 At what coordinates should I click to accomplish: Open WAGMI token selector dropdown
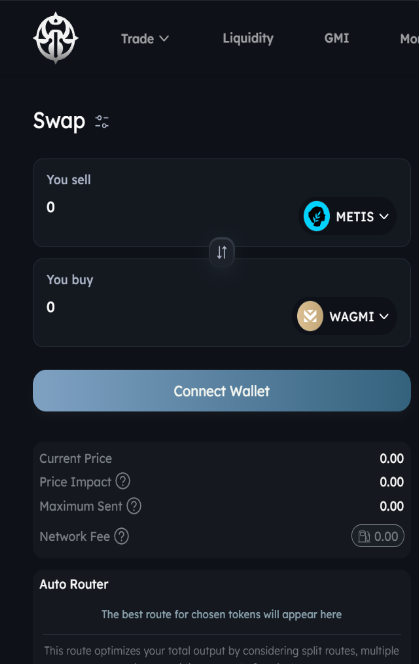click(x=344, y=316)
